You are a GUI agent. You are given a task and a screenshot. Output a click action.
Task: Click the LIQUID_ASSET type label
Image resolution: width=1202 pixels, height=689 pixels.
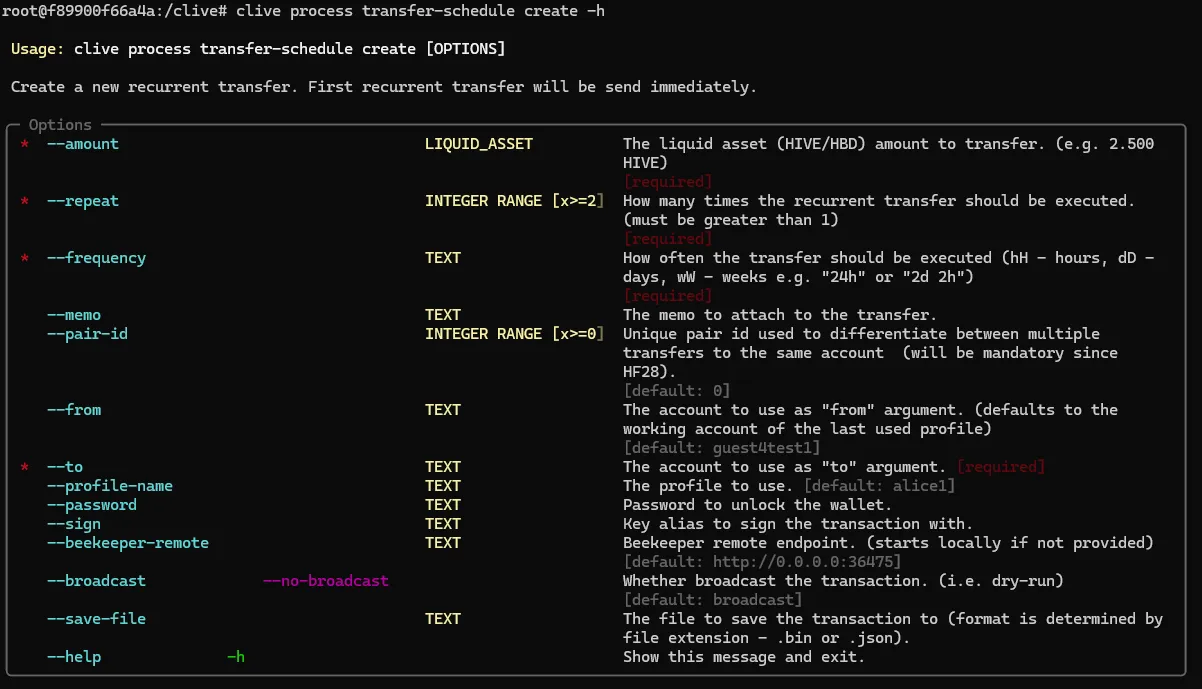click(479, 144)
